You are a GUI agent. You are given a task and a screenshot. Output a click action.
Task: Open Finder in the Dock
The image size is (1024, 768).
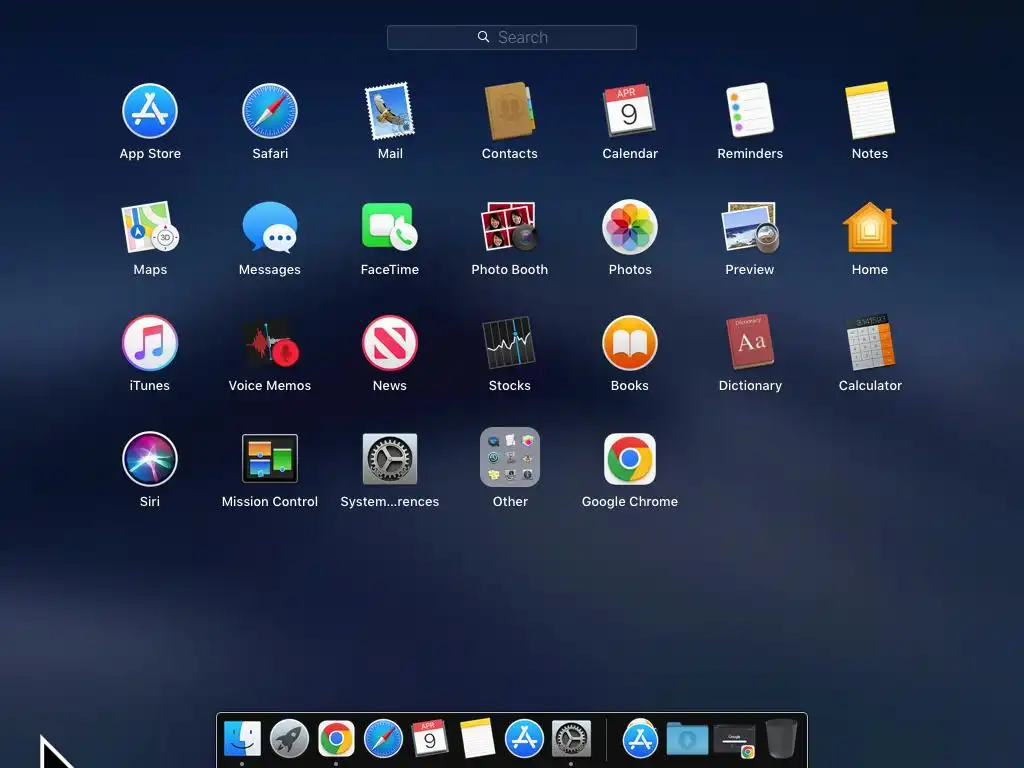[x=242, y=739]
